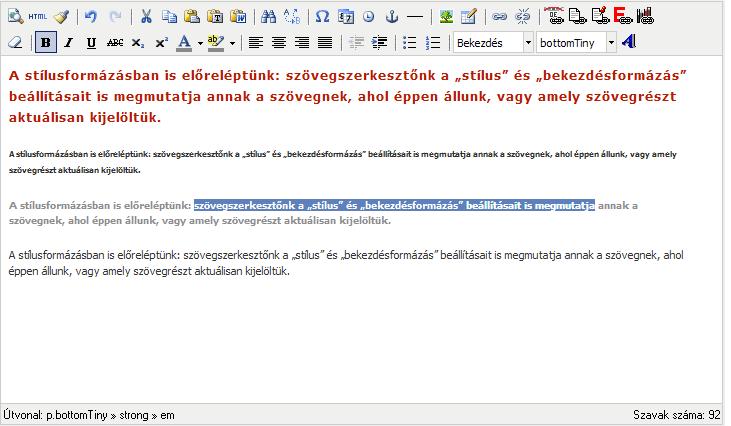731x426 pixels.
Task: Open the Bekezdés format dropdown
Action: (492, 43)
